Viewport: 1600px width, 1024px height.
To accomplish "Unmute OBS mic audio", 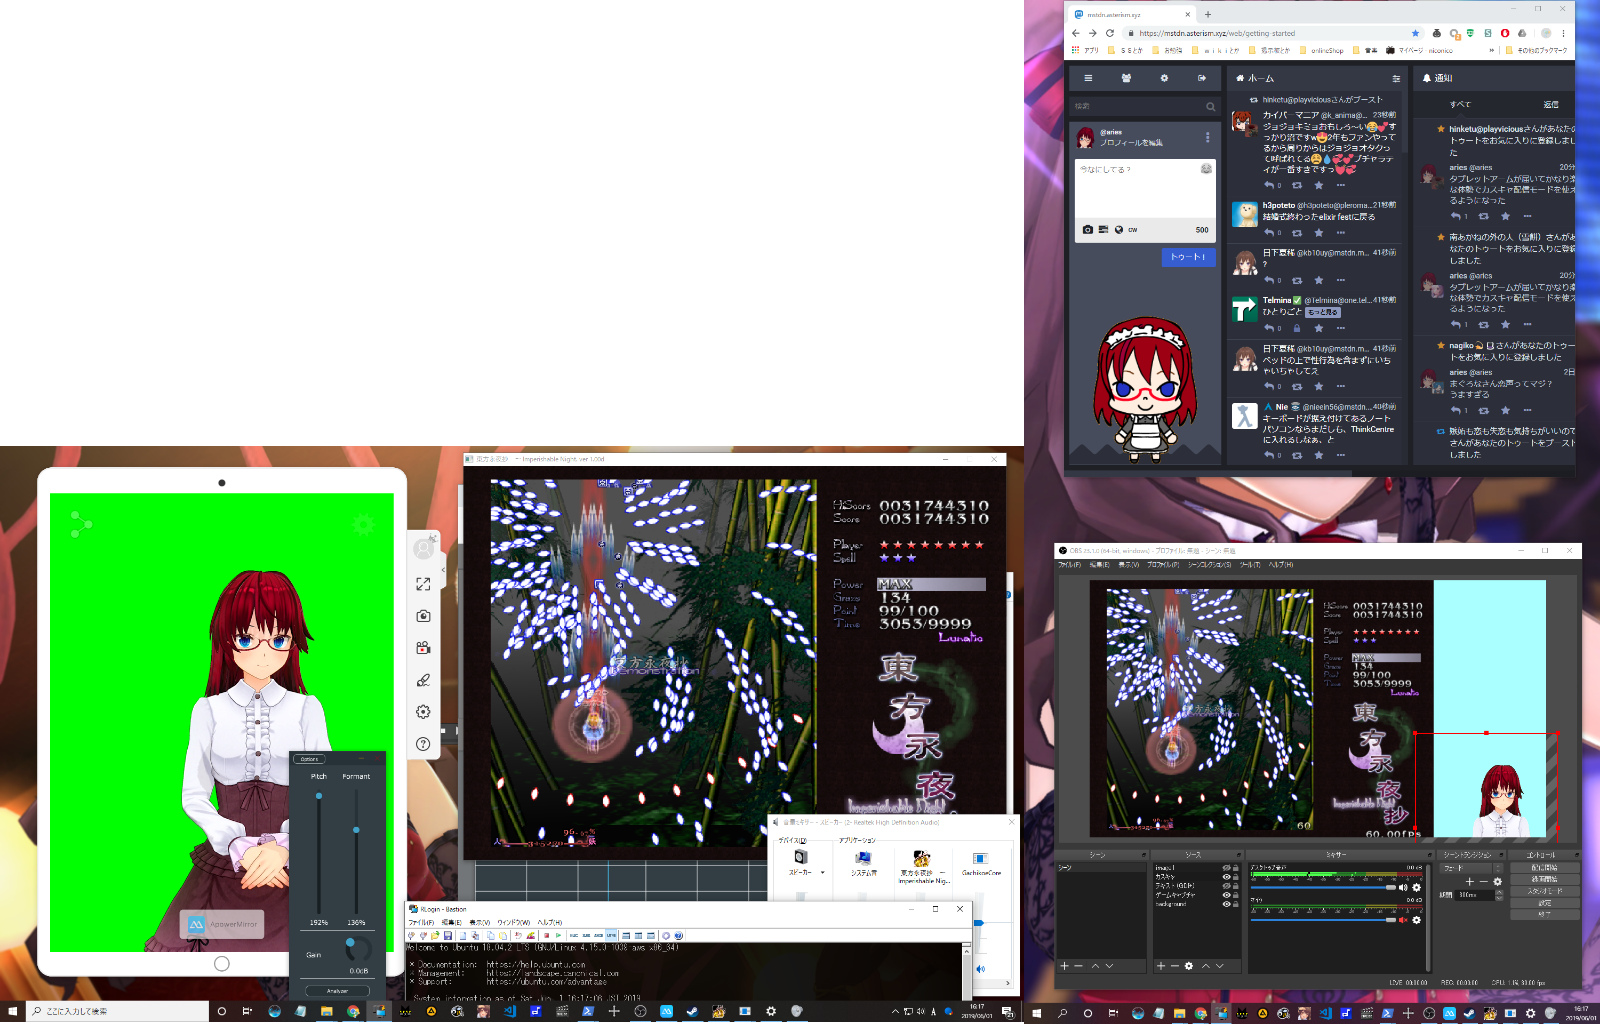I will point(1403,920).
